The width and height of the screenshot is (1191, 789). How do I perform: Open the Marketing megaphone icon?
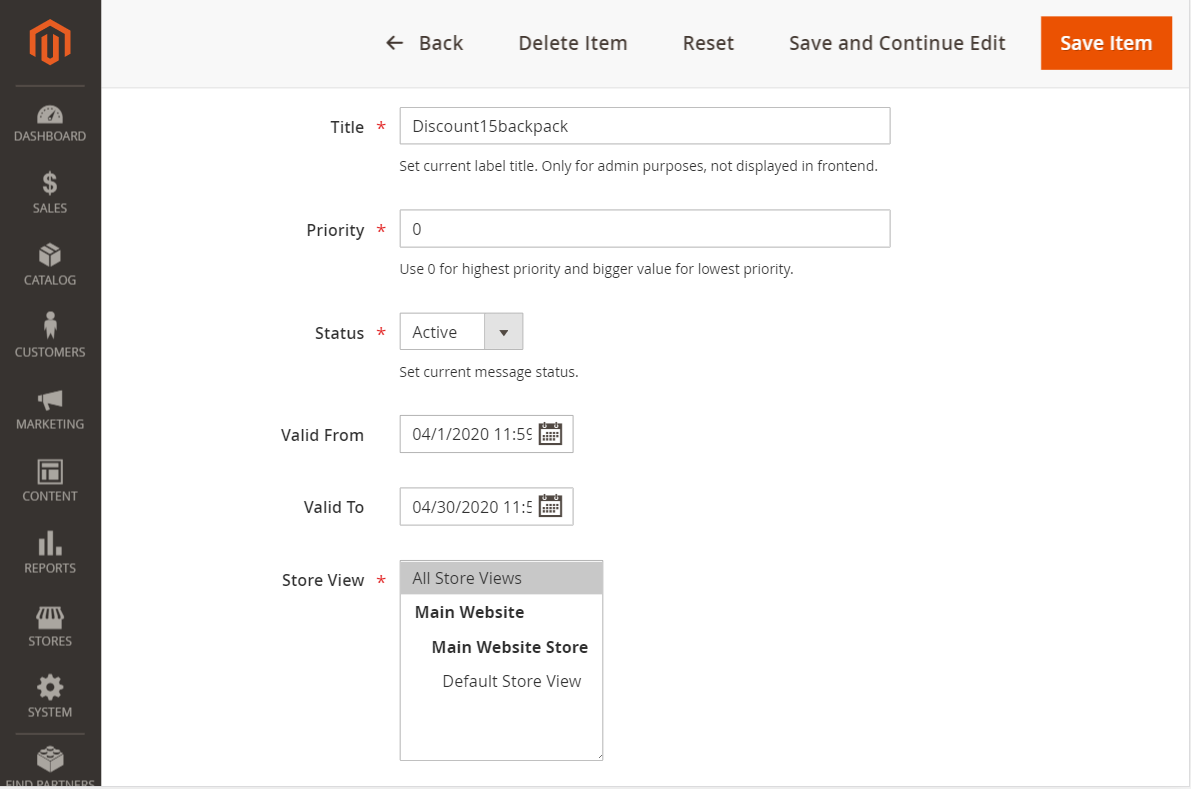(50, 400)
